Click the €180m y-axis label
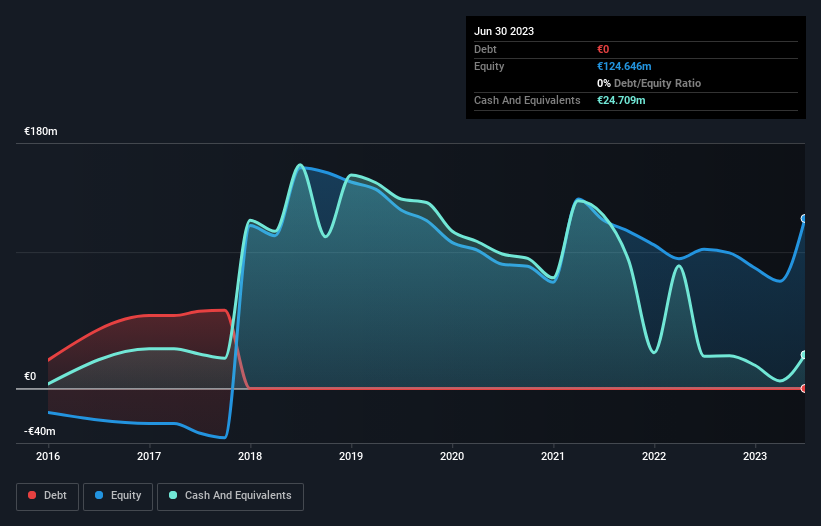This screenshot has width=821, height=526. (41, 131)
